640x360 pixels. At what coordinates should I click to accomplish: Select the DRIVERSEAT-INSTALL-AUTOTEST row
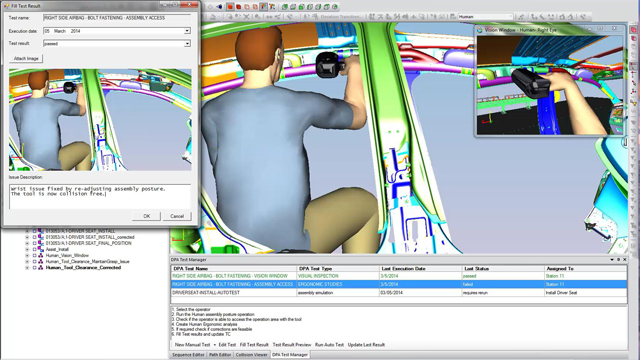(x=399, y=293)
